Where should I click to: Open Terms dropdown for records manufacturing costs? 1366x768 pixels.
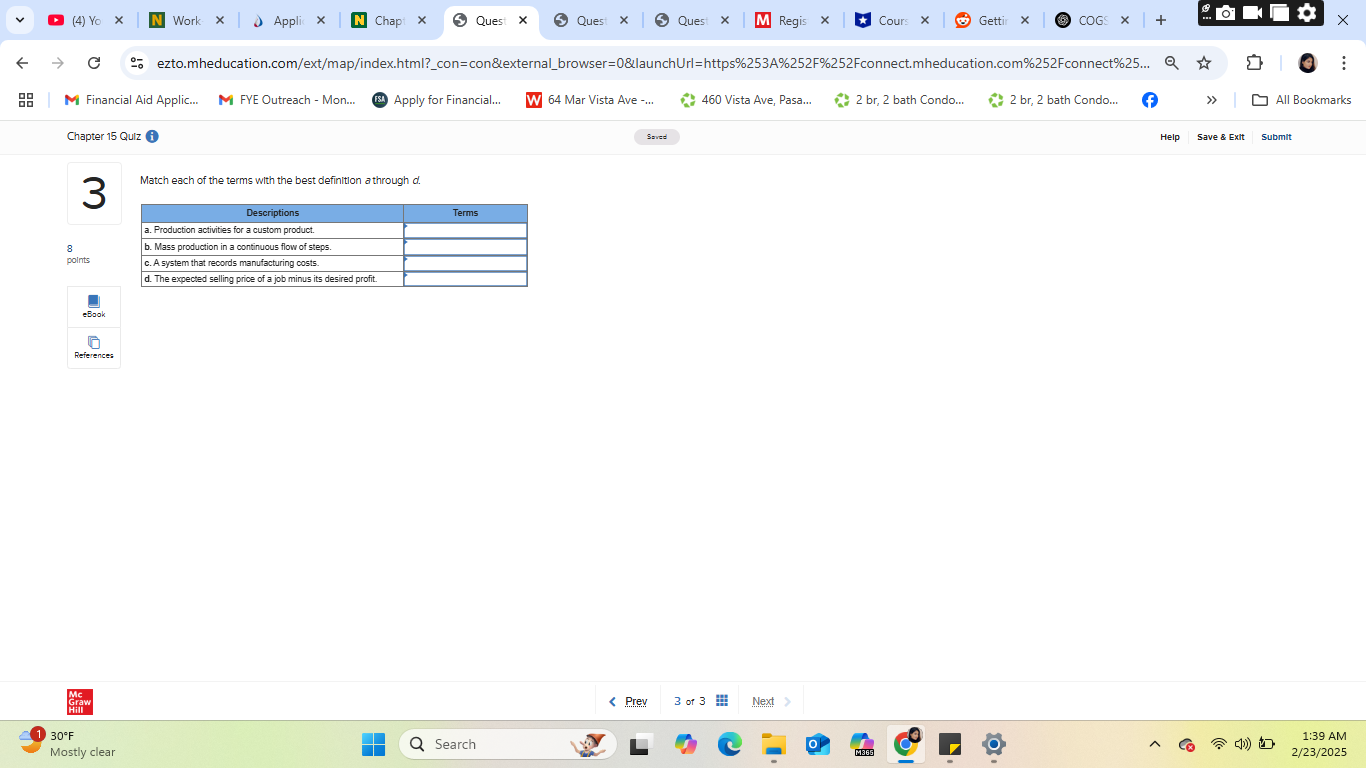tap(466, 263)
